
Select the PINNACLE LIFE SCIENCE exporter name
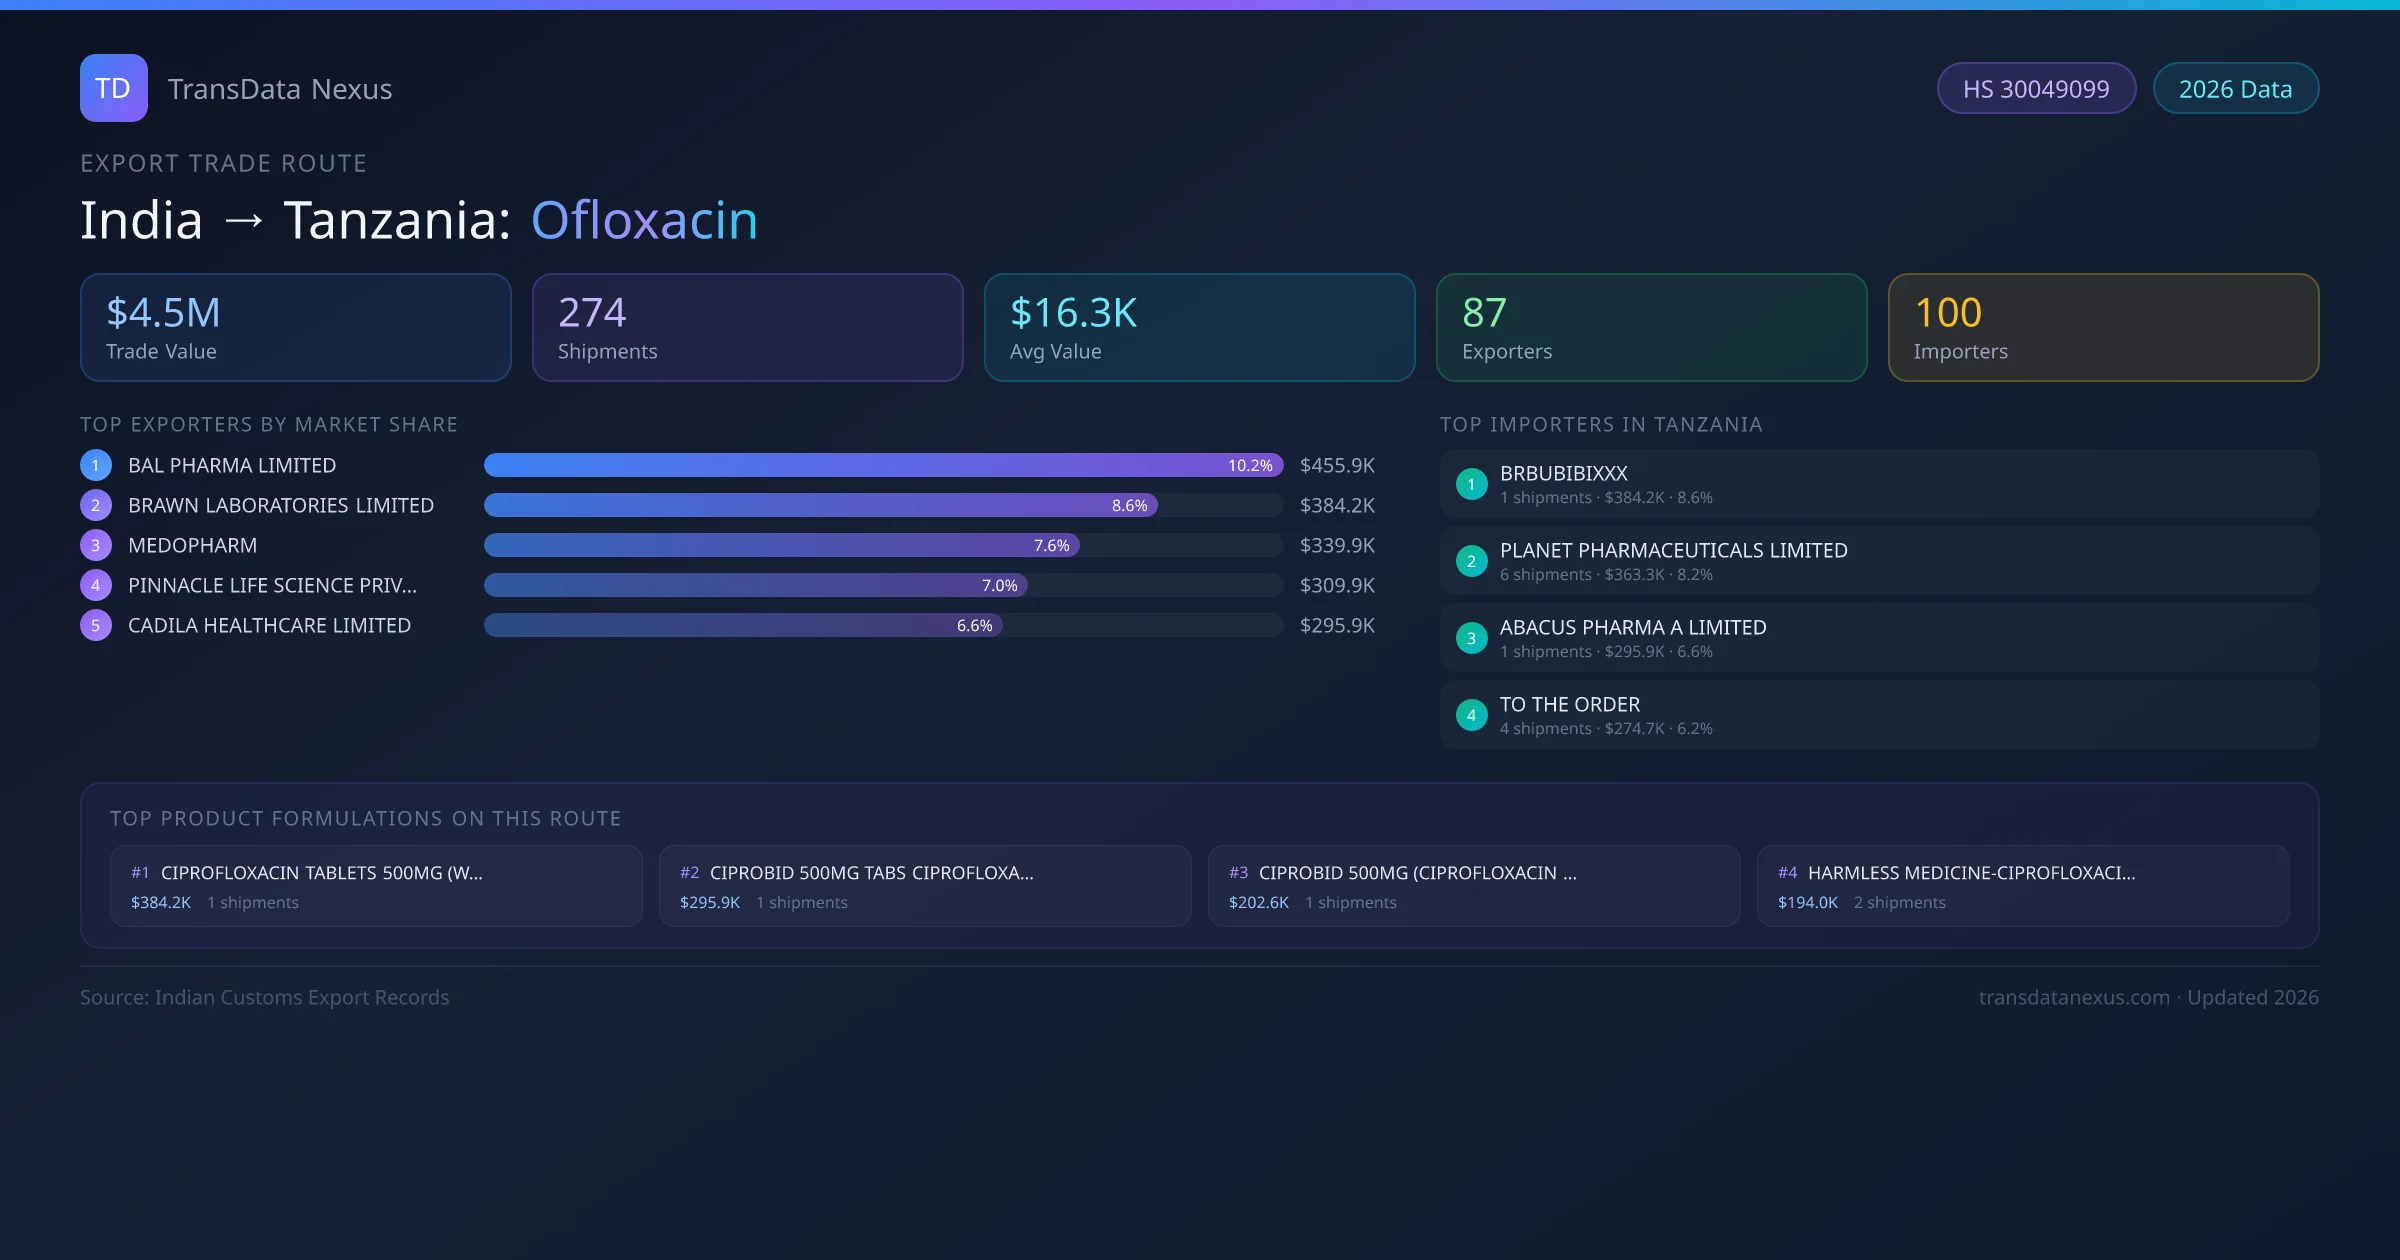[272, 585]
